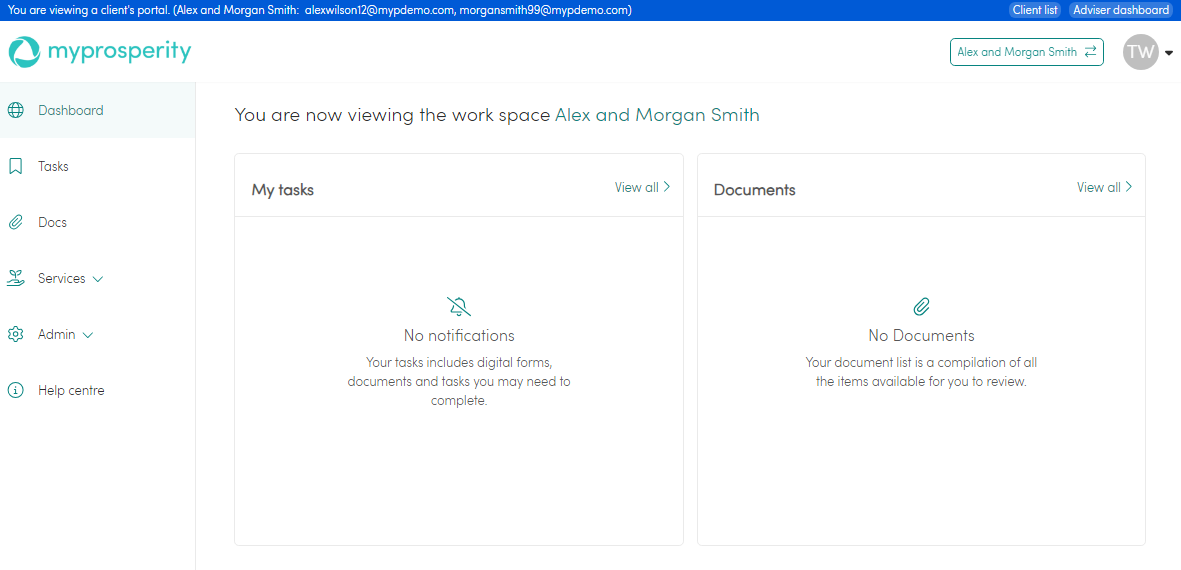Viewport: 1181px width, 570px height.
Task: Click the myprosperity logo
Action: [x=100, y=52]
